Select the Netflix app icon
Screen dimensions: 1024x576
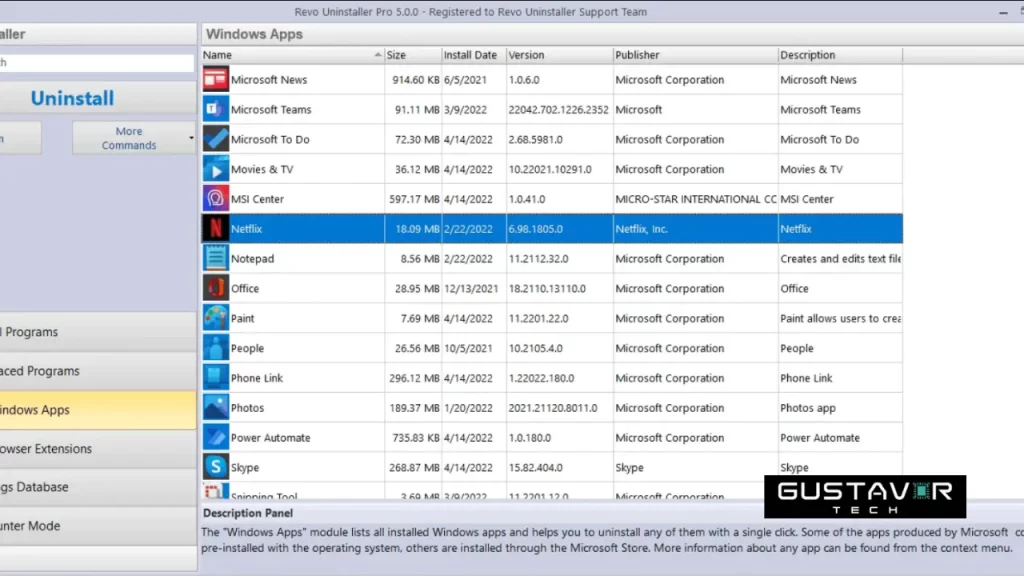[x=216, y=228]
